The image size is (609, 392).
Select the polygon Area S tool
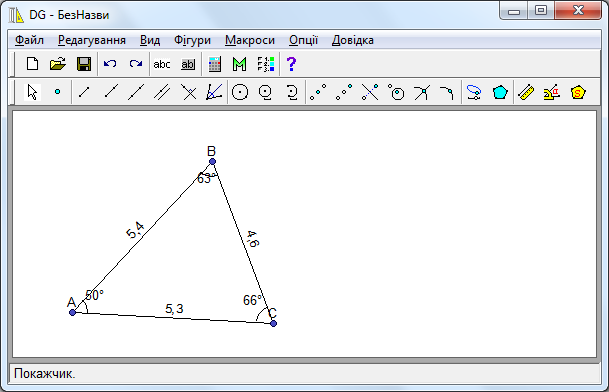578,92
